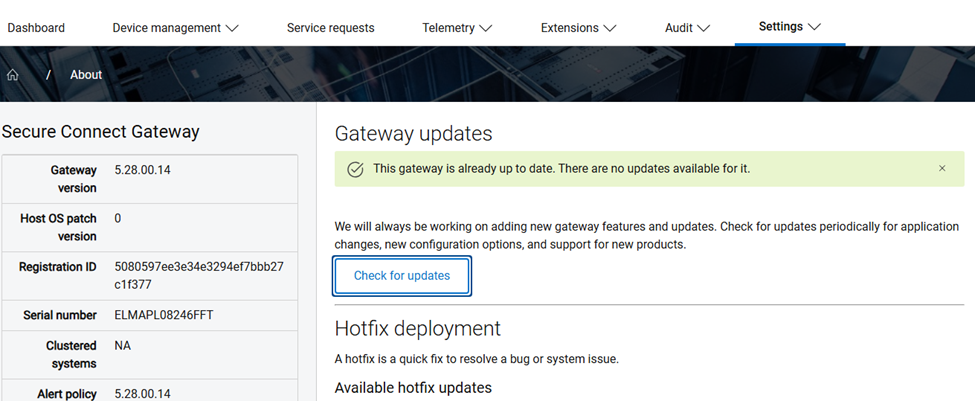This screenshot has width=975, height=401.
Task: Click the Gateway updates heading
Action: click(414, 134)
